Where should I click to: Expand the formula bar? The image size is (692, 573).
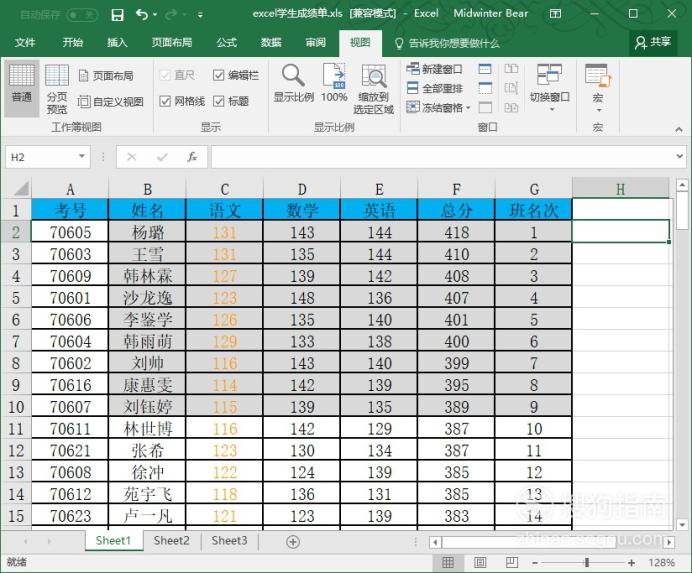680,156
